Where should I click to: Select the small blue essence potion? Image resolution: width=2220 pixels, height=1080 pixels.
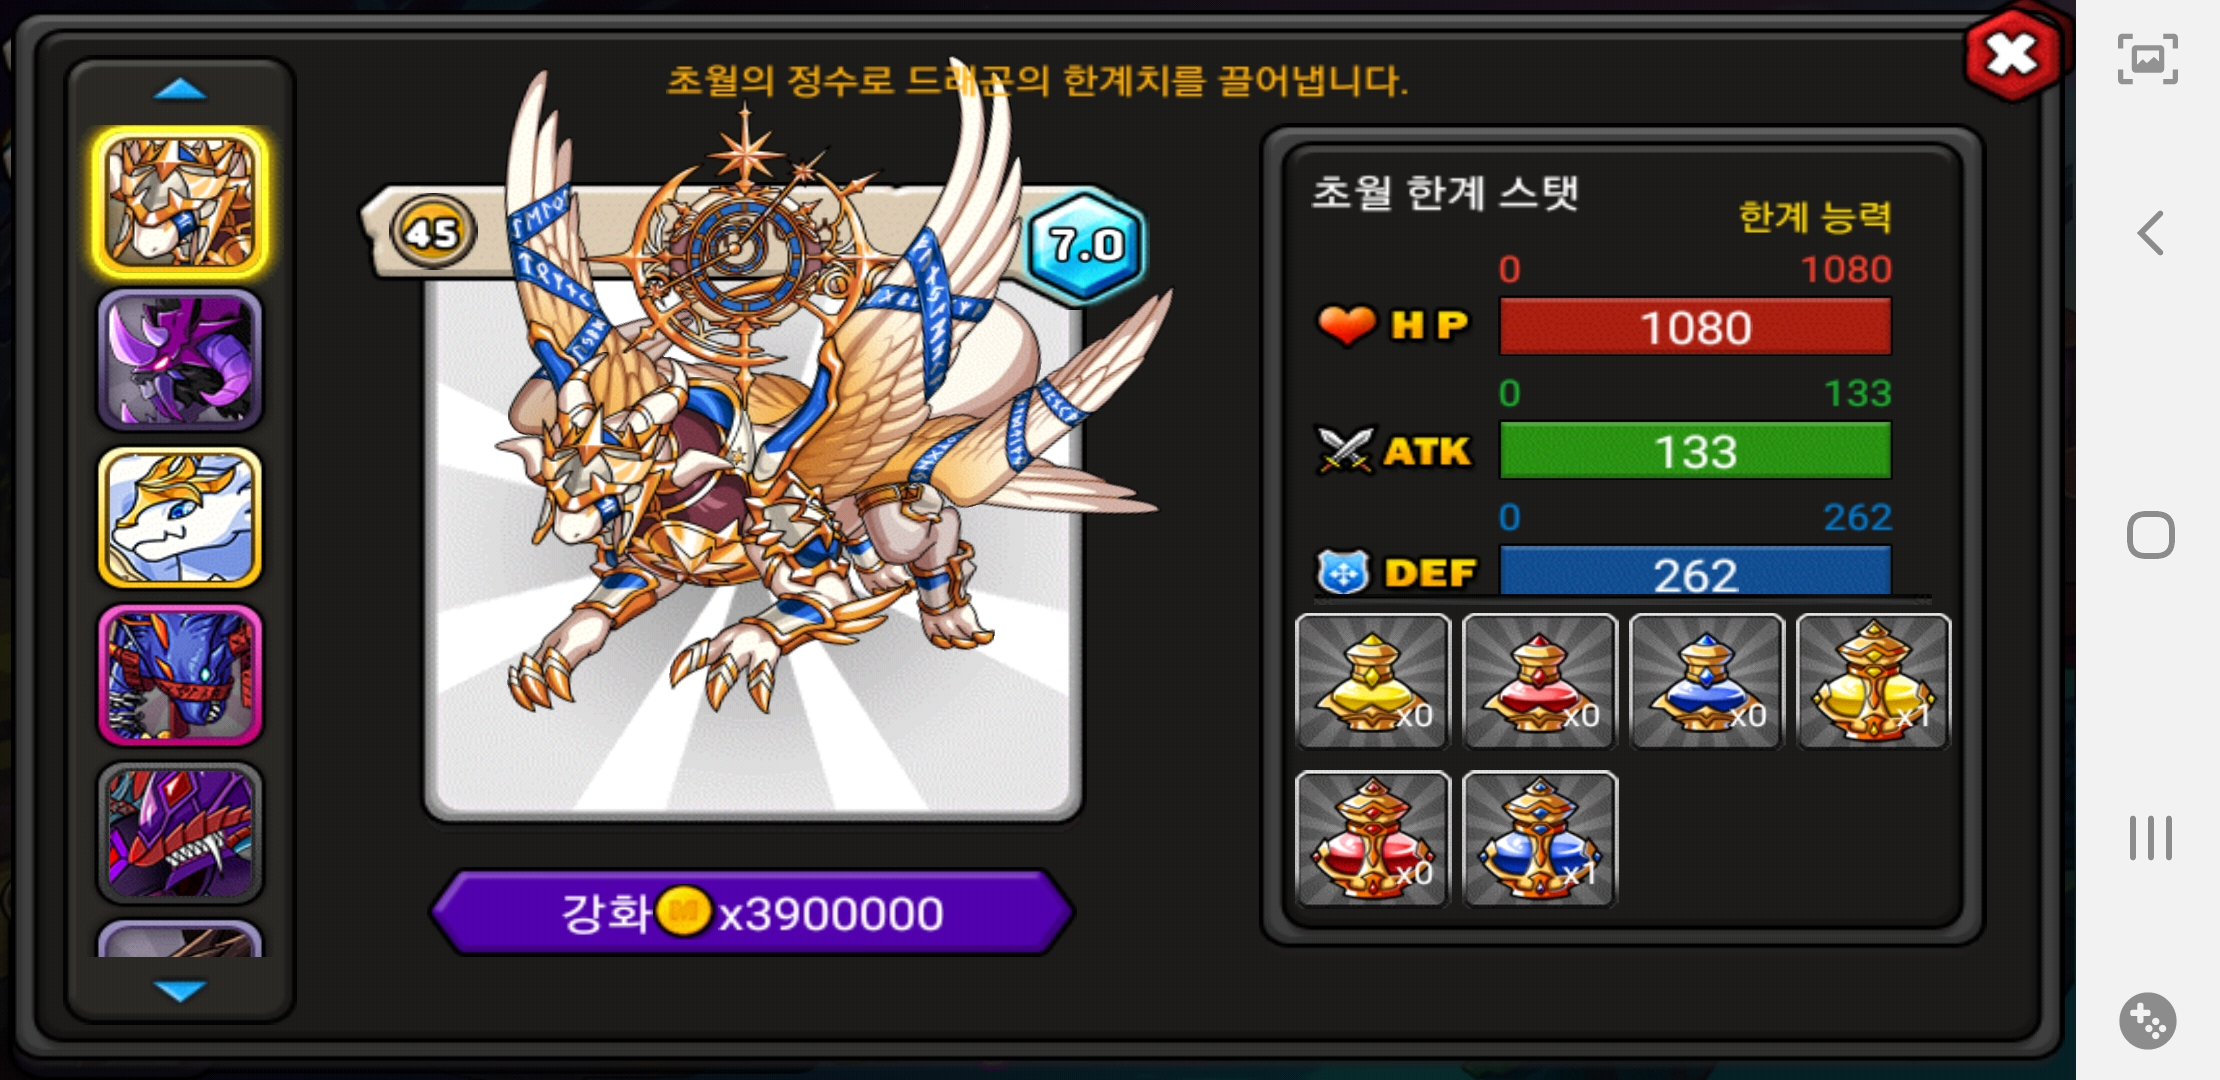1707,682
